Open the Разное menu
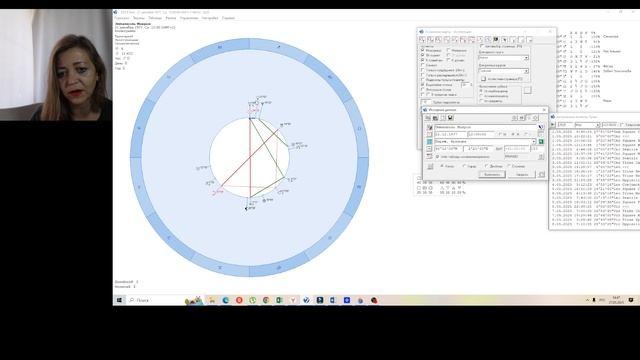Image resolution: width=640 pixels, height=360 pixels. [x=171, y=18]
